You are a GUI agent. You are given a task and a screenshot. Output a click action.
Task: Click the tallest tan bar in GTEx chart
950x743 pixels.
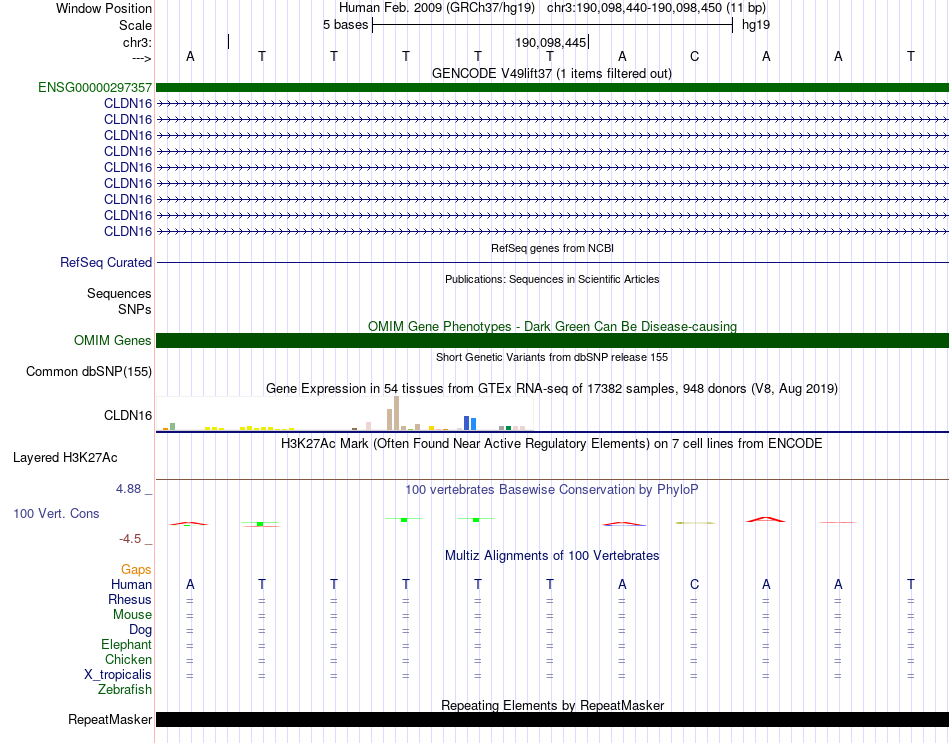coord(396,413)
